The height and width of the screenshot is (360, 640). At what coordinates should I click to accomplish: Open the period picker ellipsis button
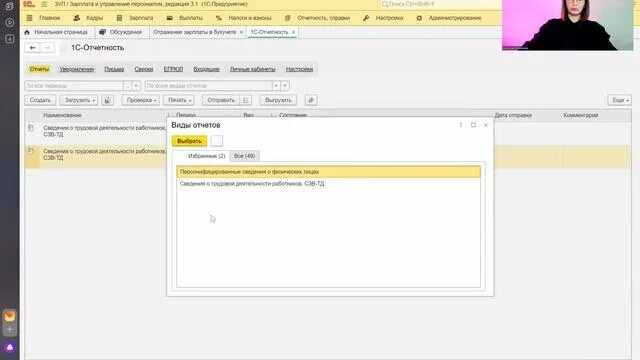tap(127, 86)
